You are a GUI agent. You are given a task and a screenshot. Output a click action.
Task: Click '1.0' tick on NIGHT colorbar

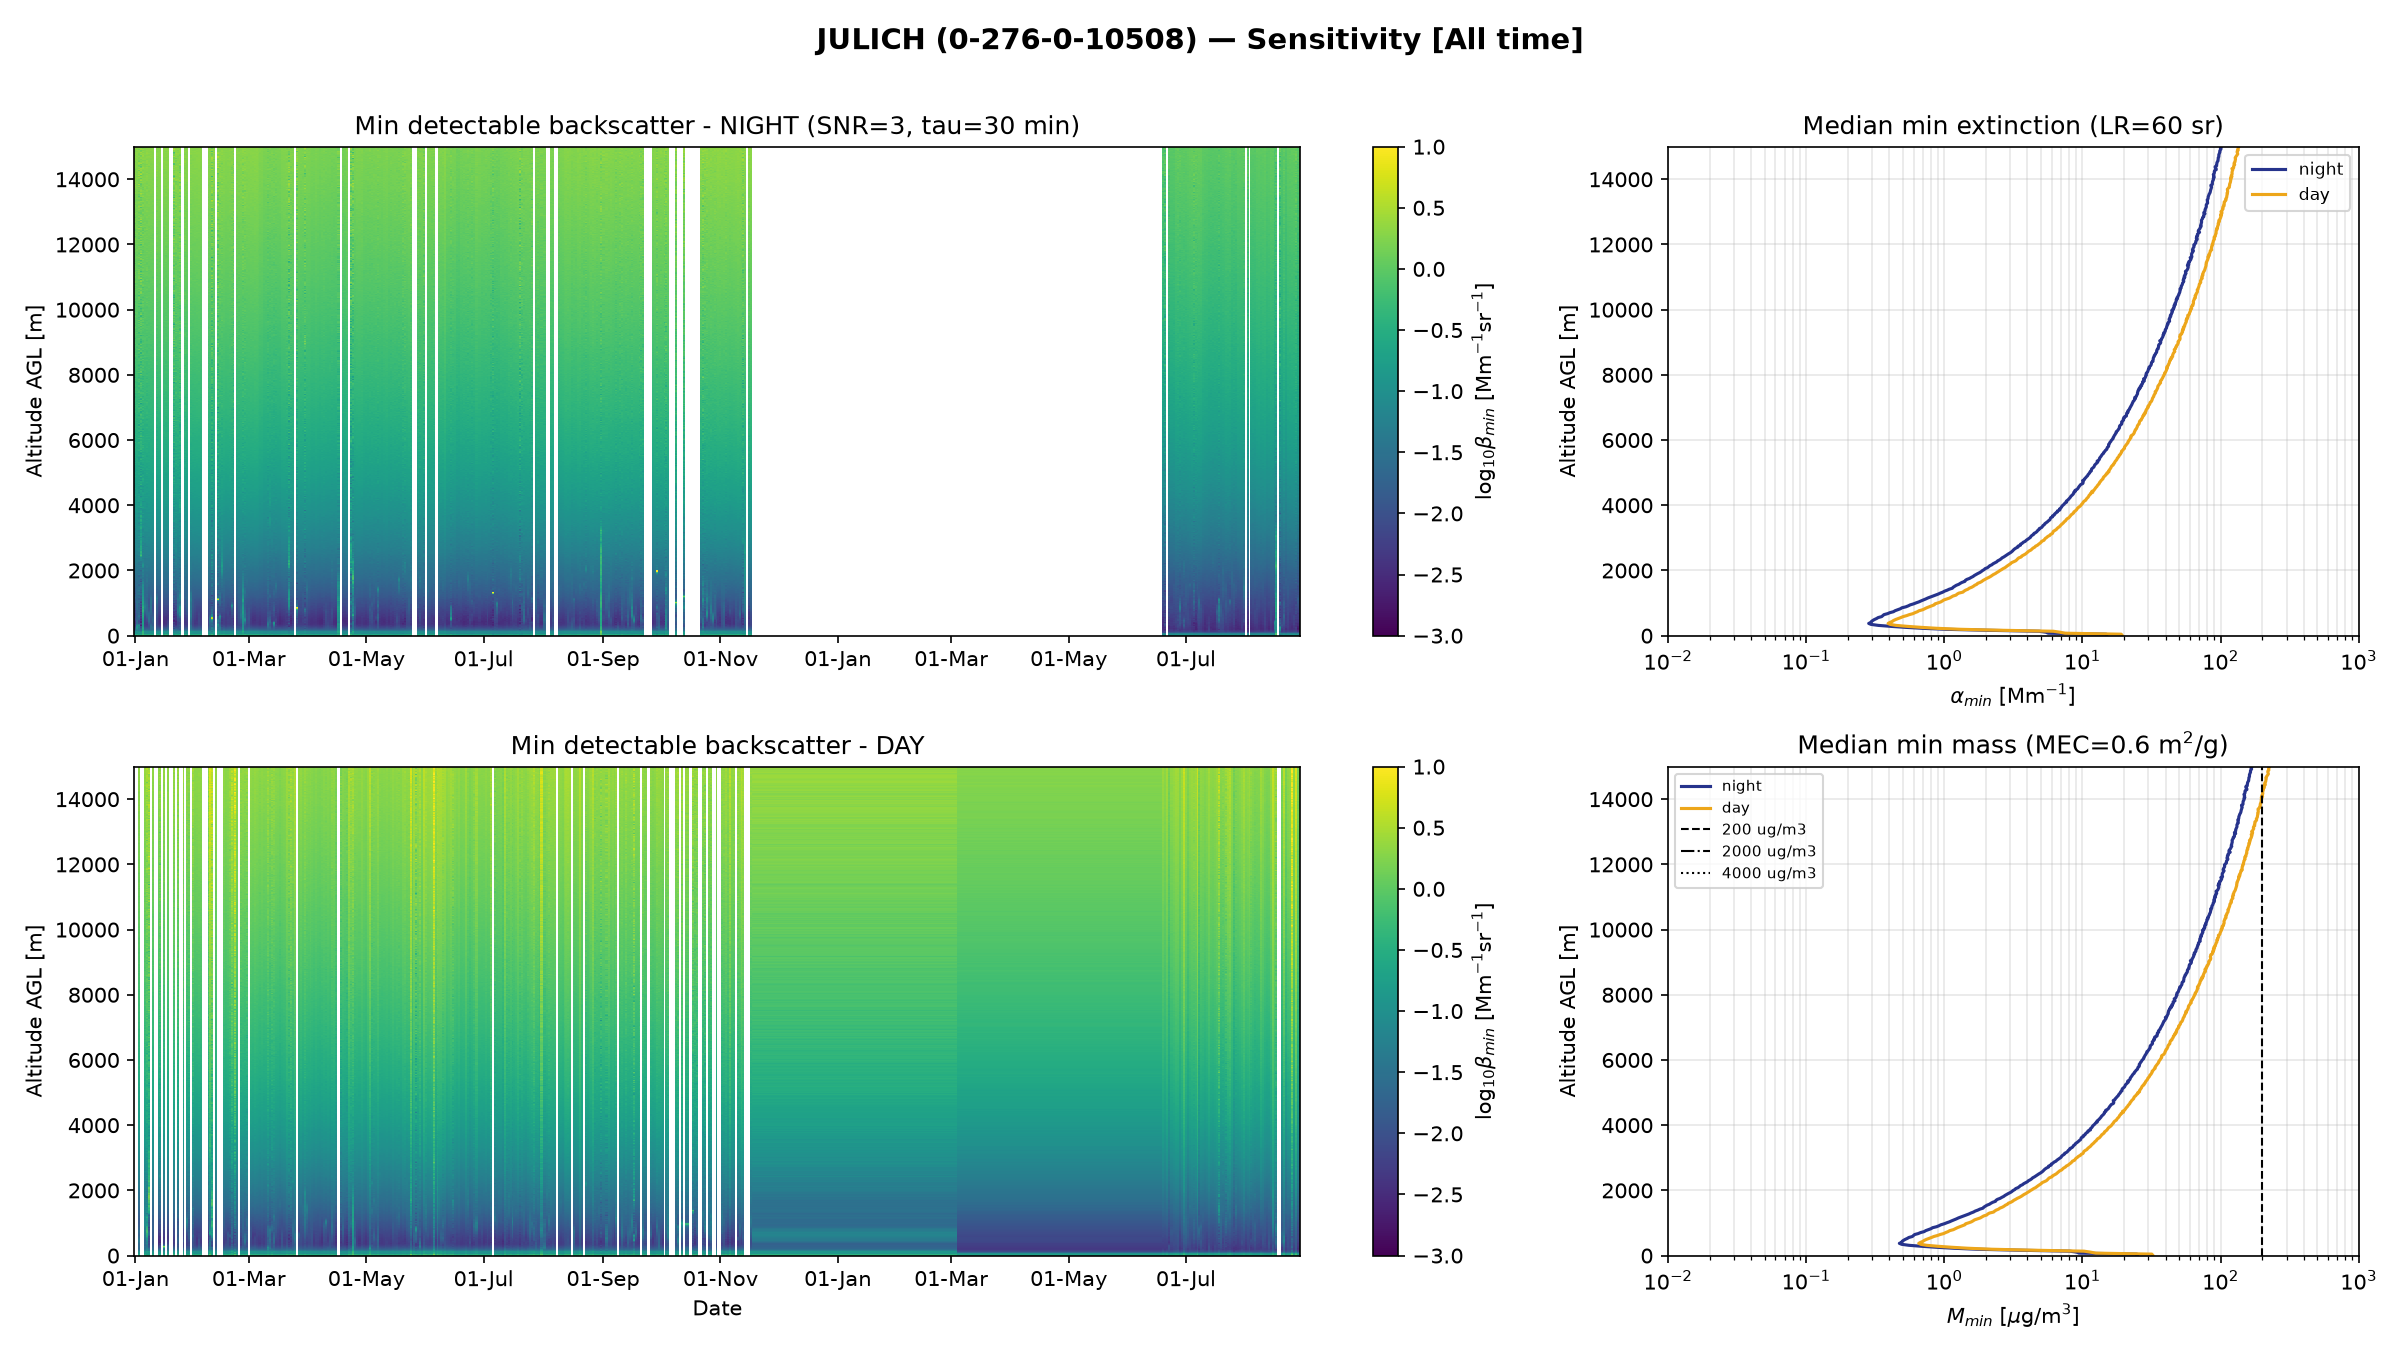pos(1429,147)
